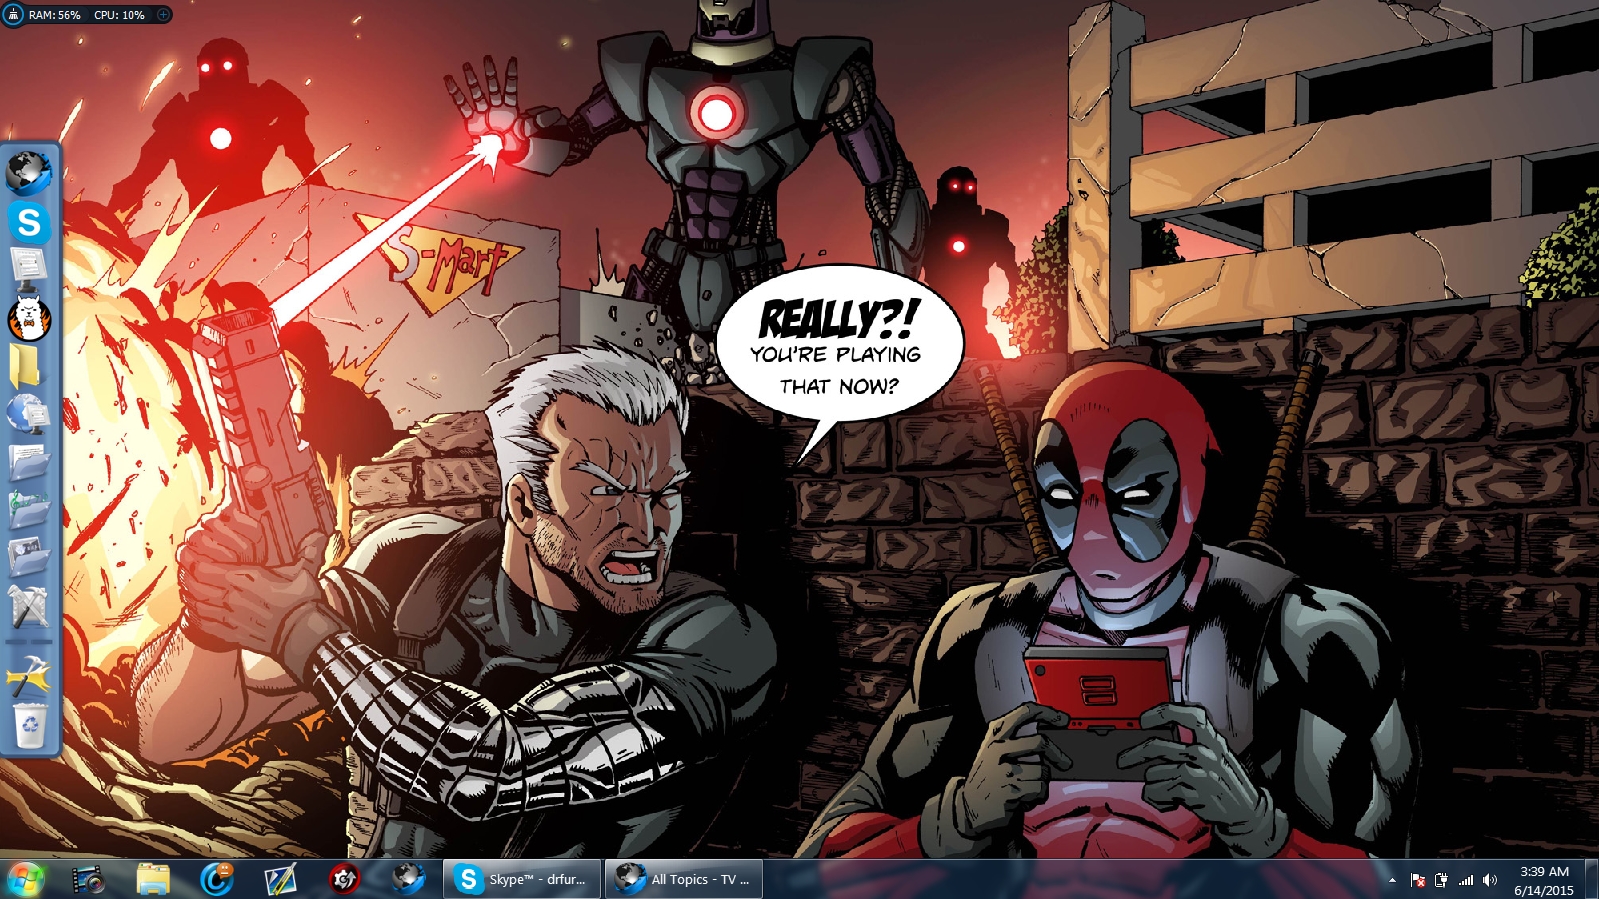Open the network globe-and-monitor dock icon
This screenshot has height=899, width=1599.
pyautogui.click(x=28, y=414)
